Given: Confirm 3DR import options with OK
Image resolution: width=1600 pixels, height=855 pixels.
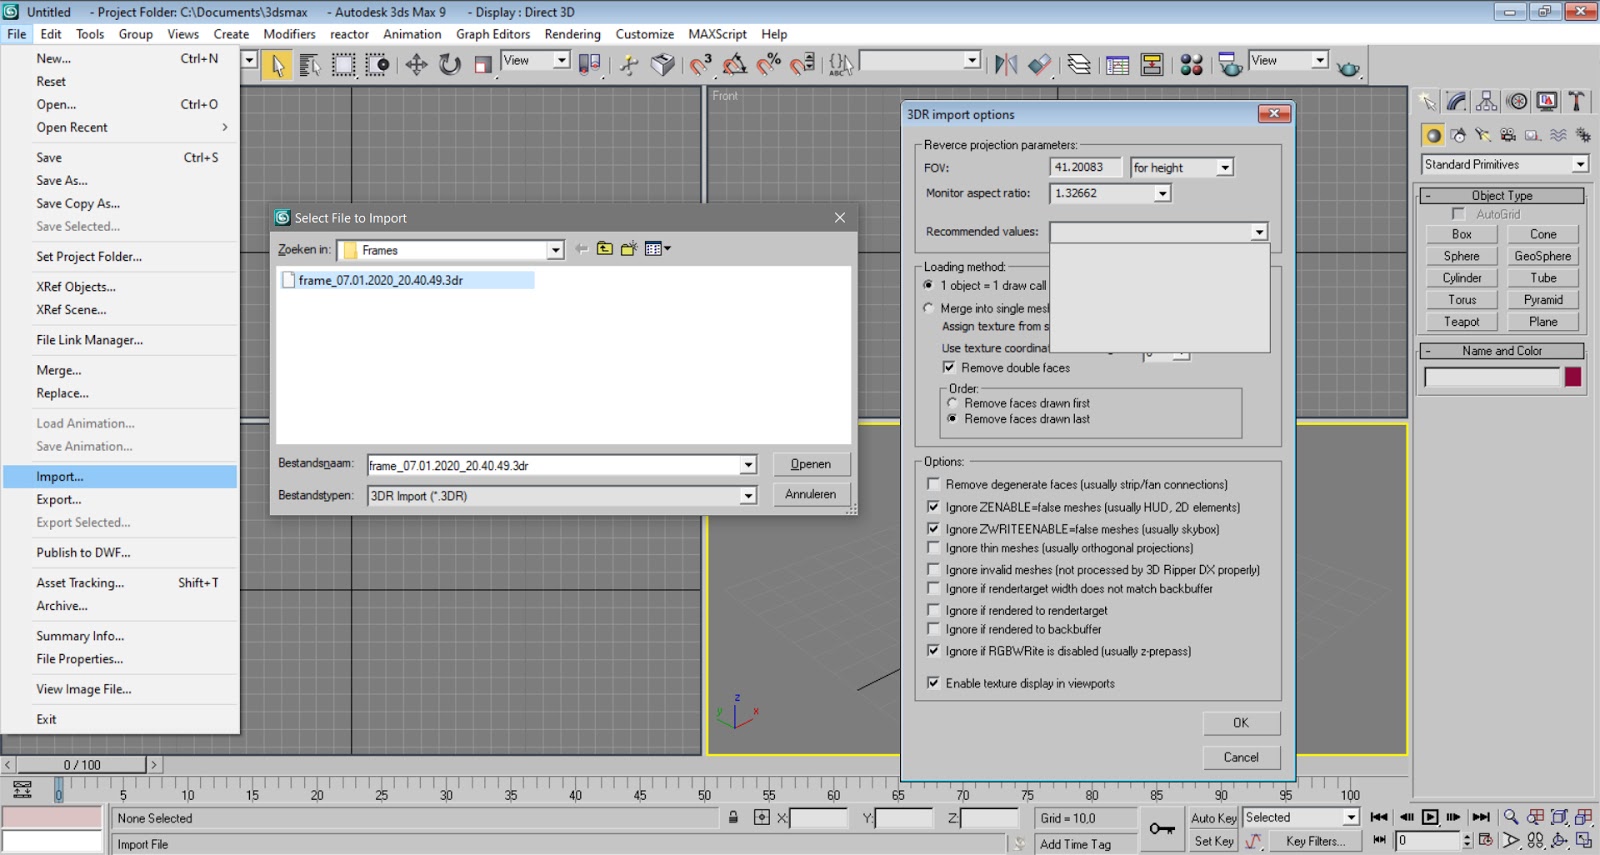Looking at the screenshot, I should click(1241, 723).
